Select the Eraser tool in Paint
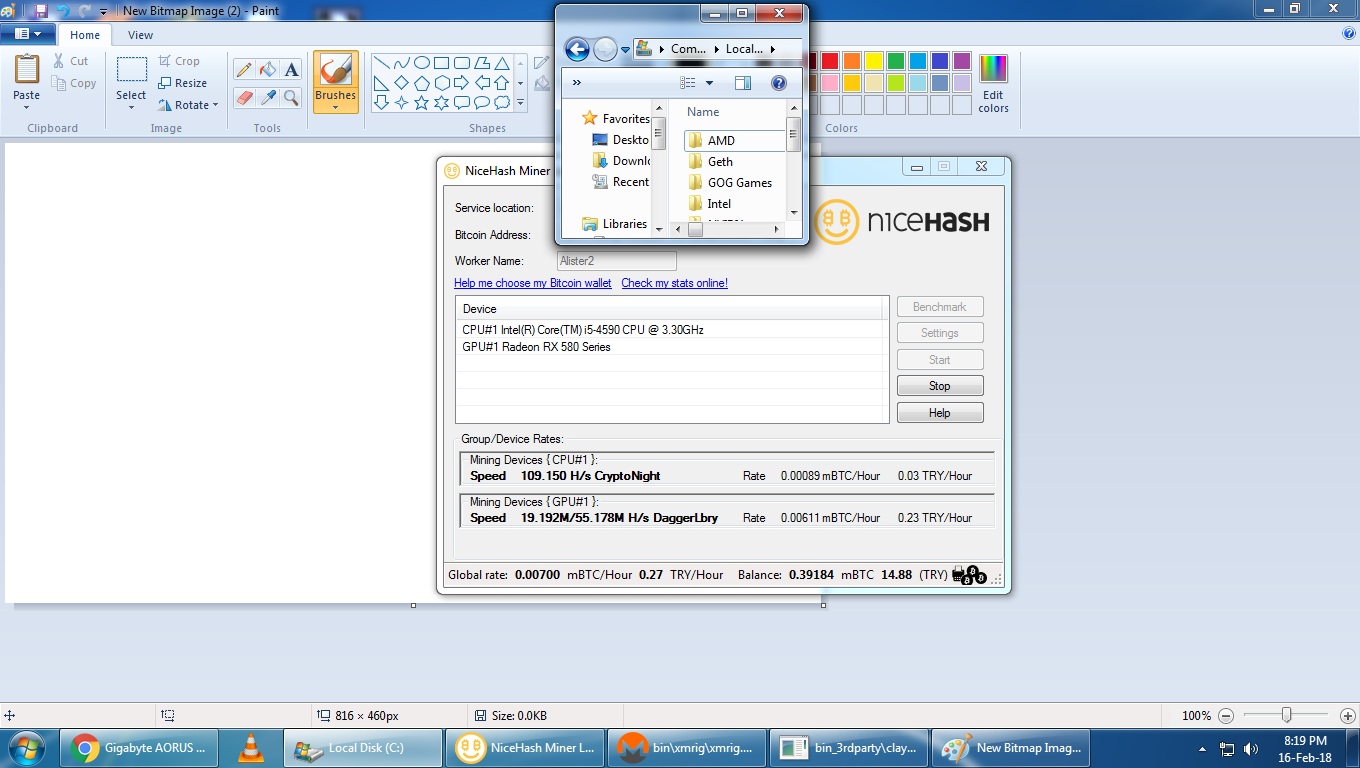 (243, 97)
